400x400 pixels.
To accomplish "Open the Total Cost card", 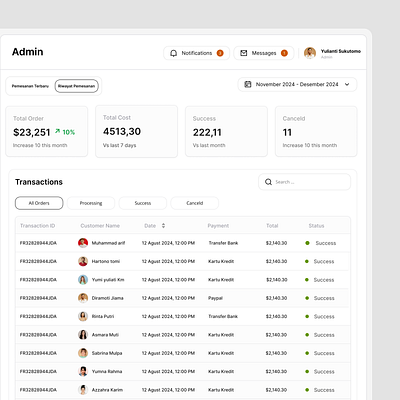I will [x=137, y=131].
